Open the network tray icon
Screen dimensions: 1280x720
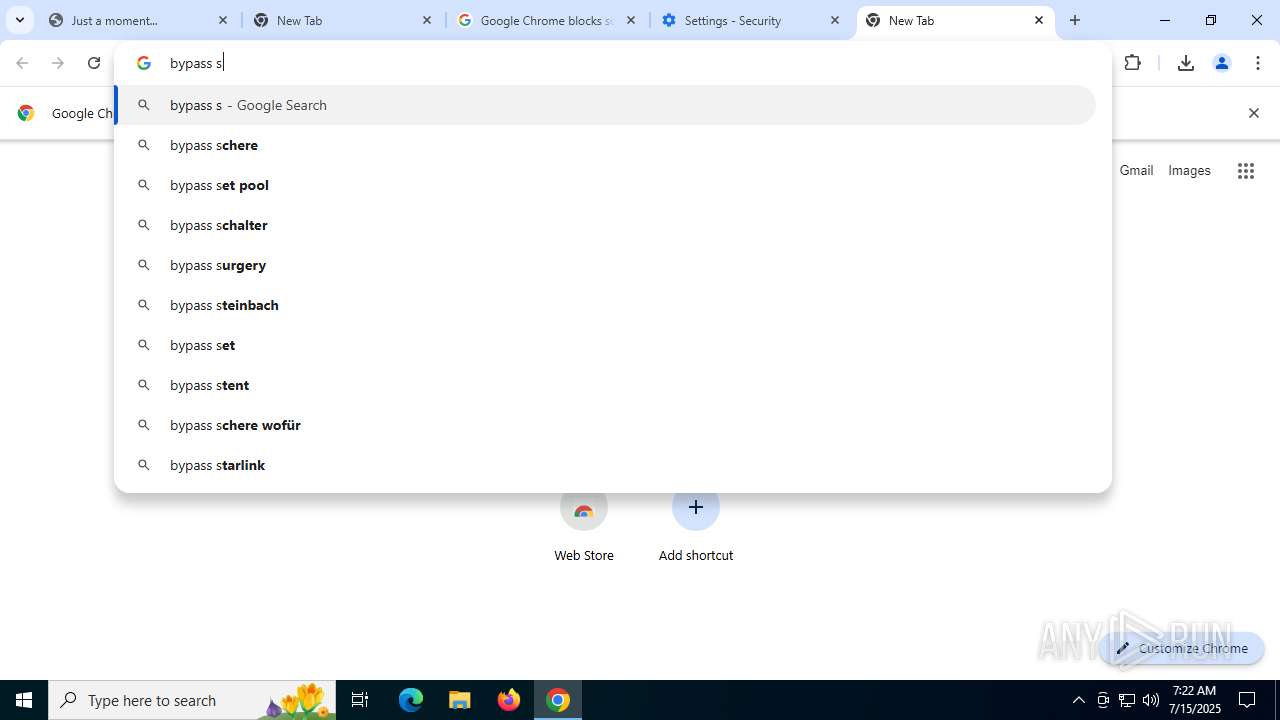tap(1127, 700)
